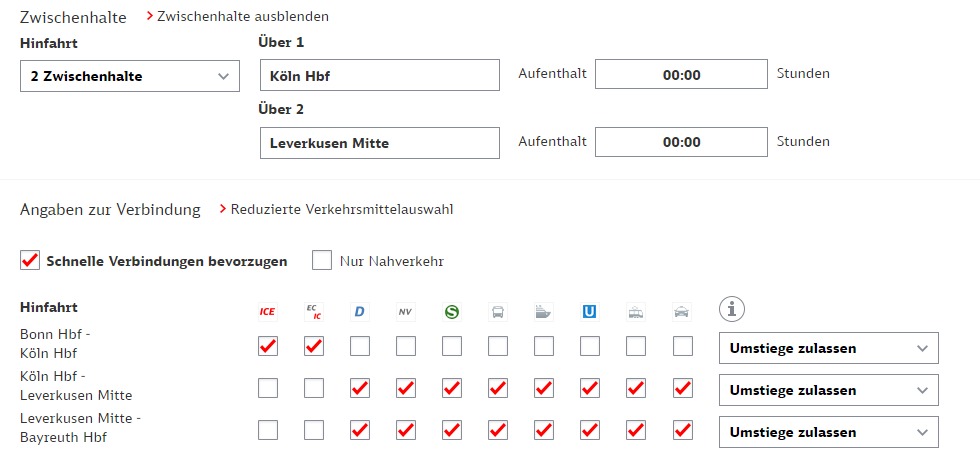The image size is (980, 455).
Task: Click the NV regional transport icon
Action: 406,311
